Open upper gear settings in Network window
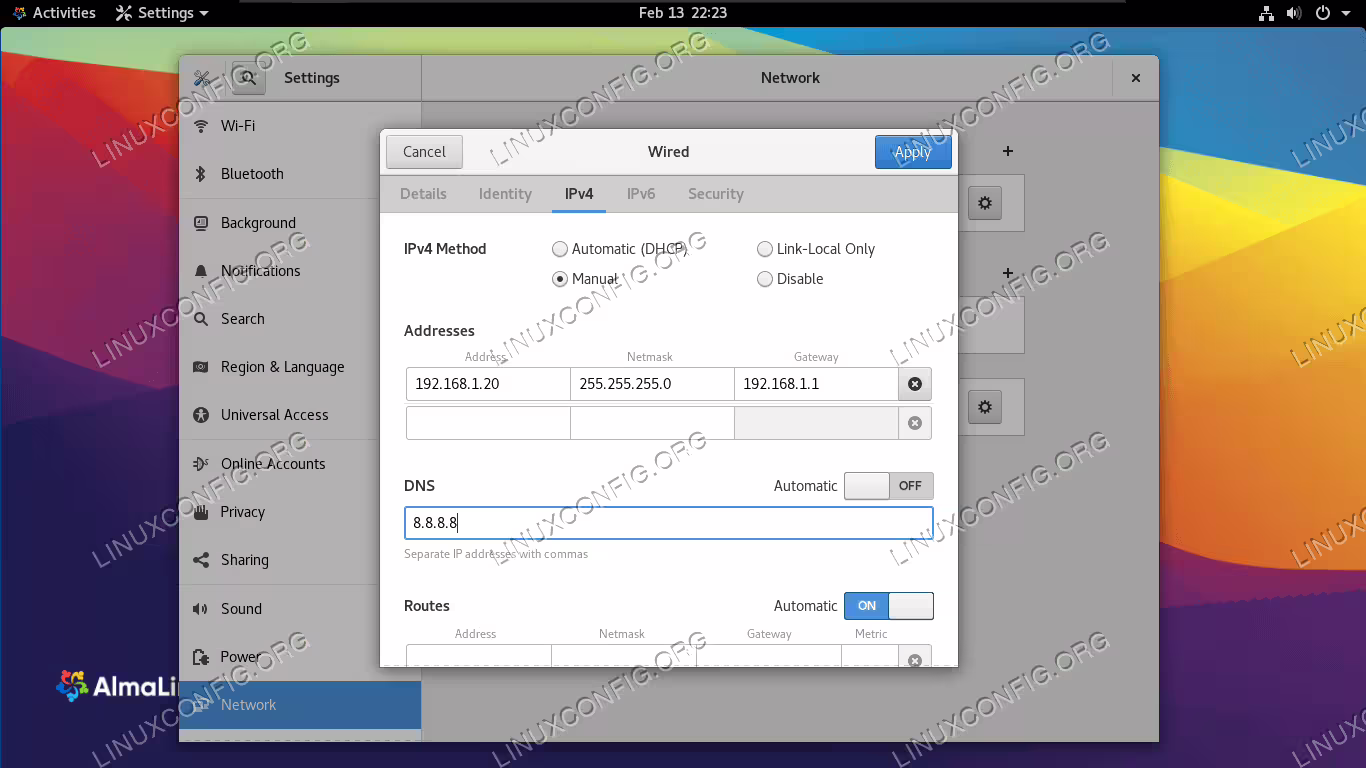The width and height of the screenshot is (1366, 768). [985, 203]
